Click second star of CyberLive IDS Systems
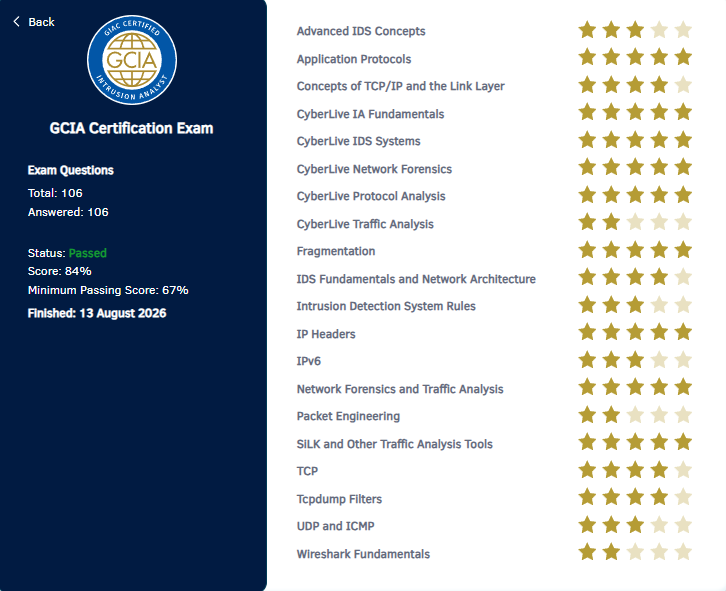This screenshot has height=591, width=726. [x=611, y=140]
